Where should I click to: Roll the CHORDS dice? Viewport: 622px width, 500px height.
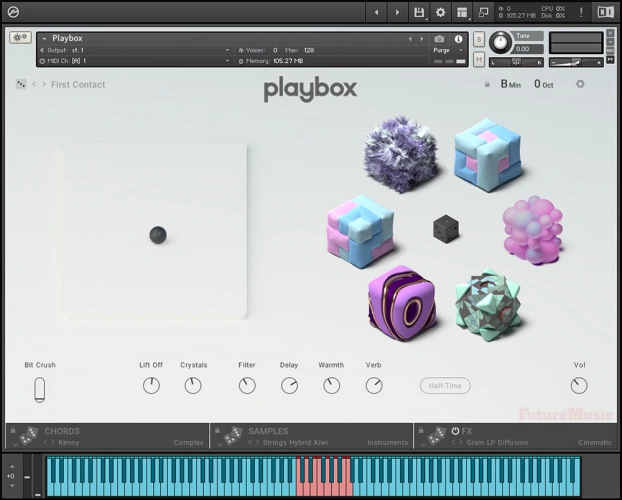tap(28, 435)
